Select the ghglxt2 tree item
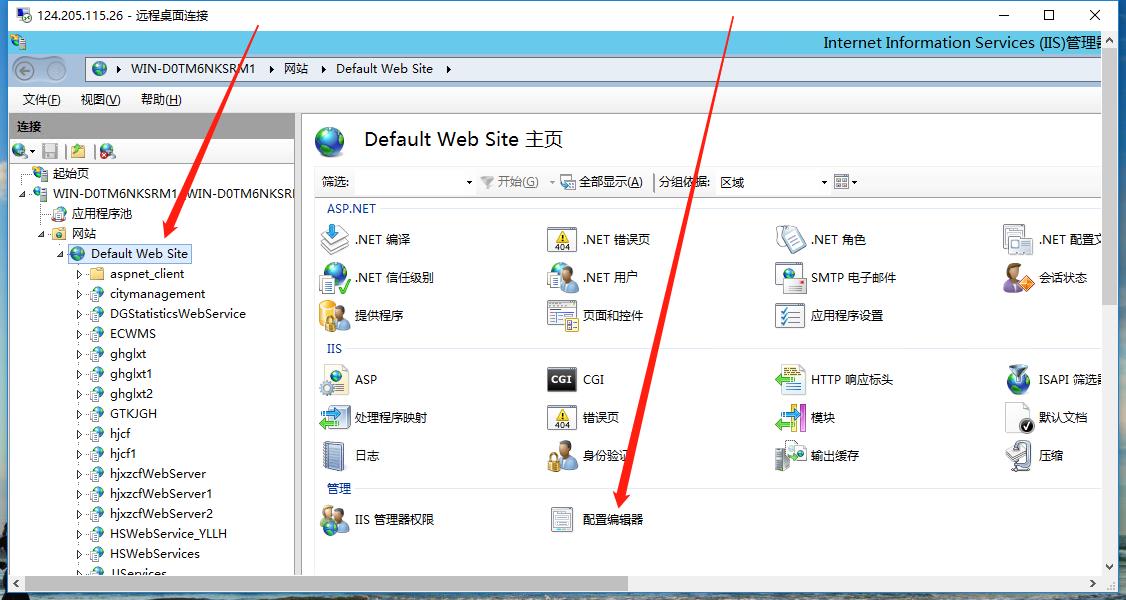1126x600 pixels. 131,394
